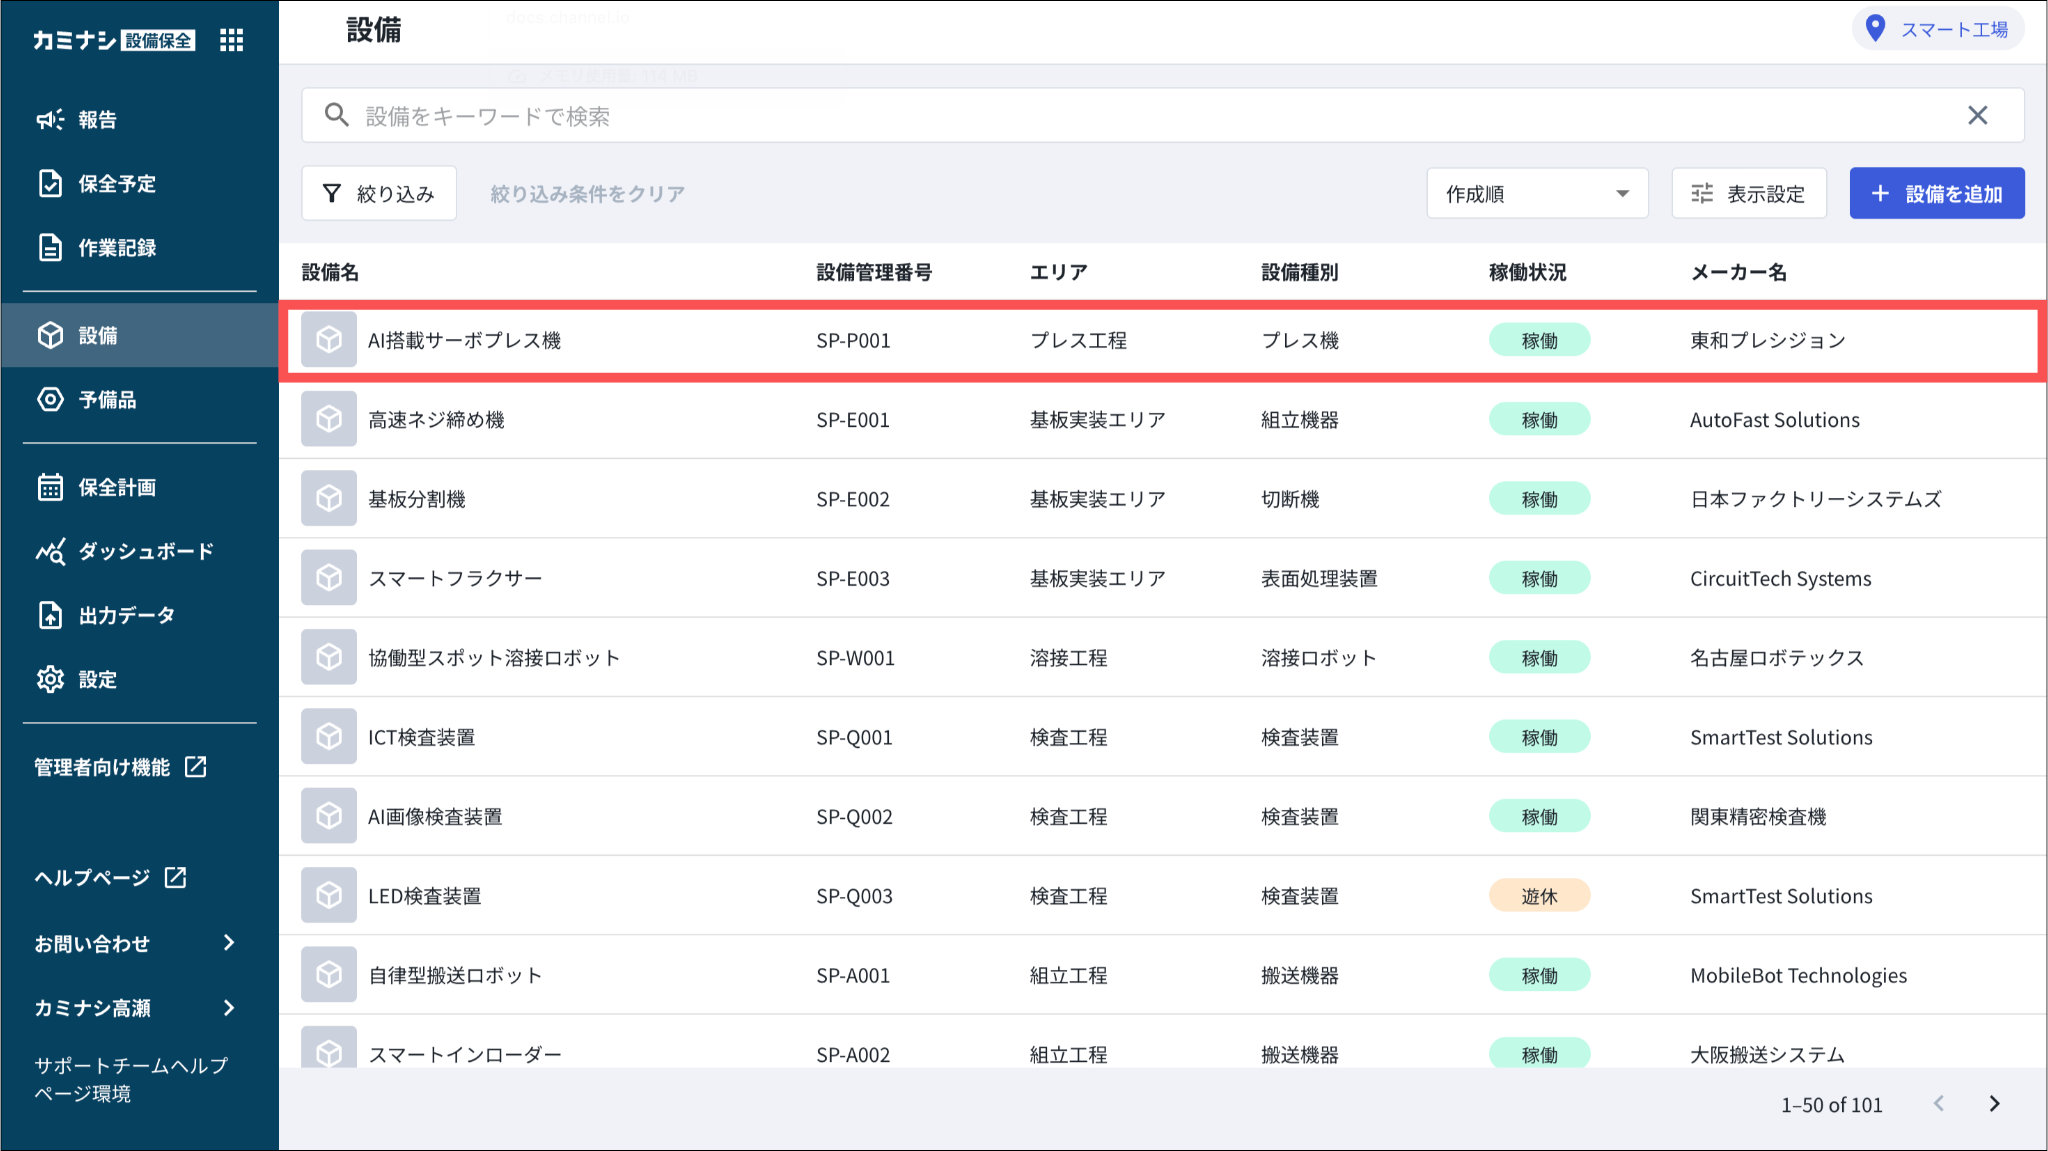Viewport: 2048px width, 1151px height.
Task: Open 作業記録 document icon
Action: click(x=50, y=248)
